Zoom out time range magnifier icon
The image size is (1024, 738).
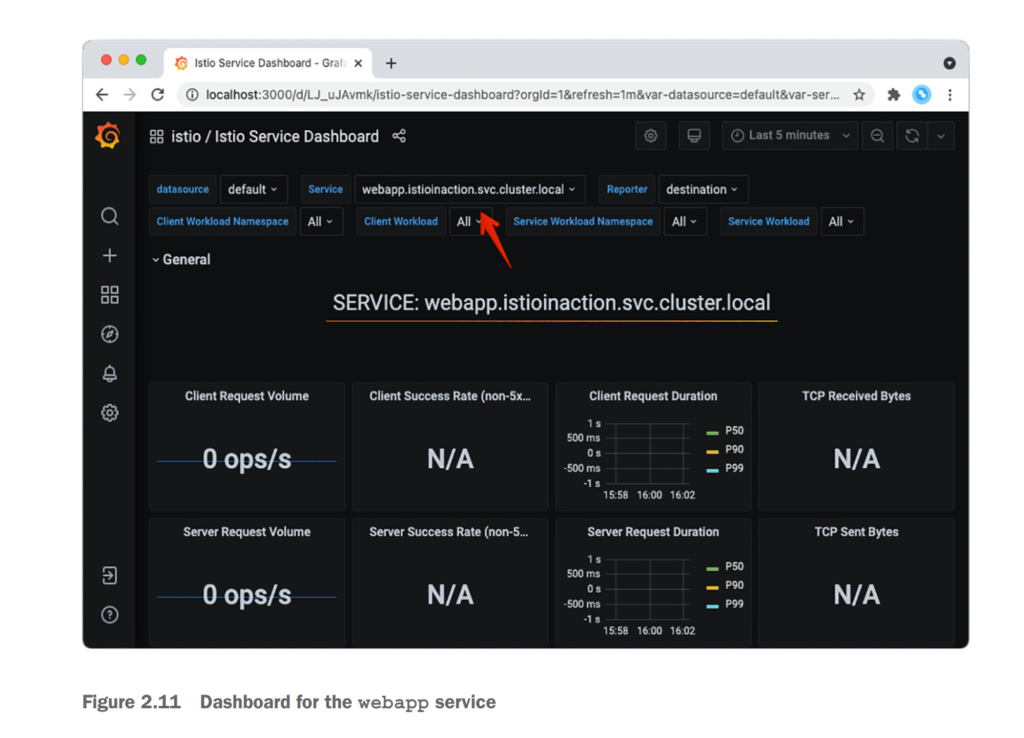[877, 136]
